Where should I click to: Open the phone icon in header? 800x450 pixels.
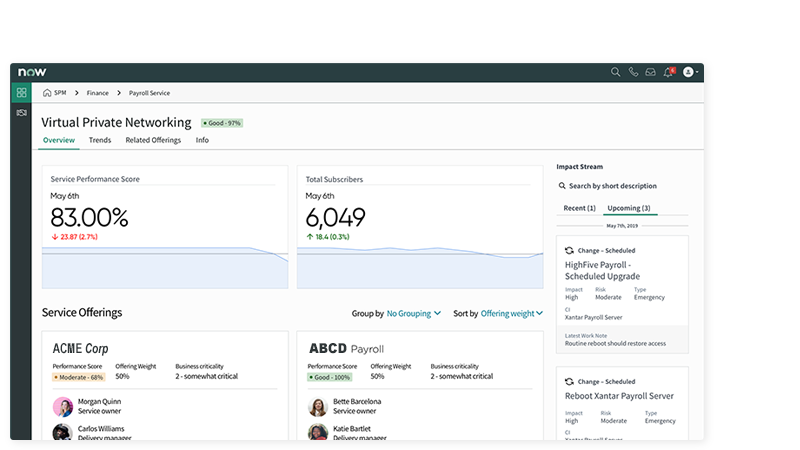point(633,72)
